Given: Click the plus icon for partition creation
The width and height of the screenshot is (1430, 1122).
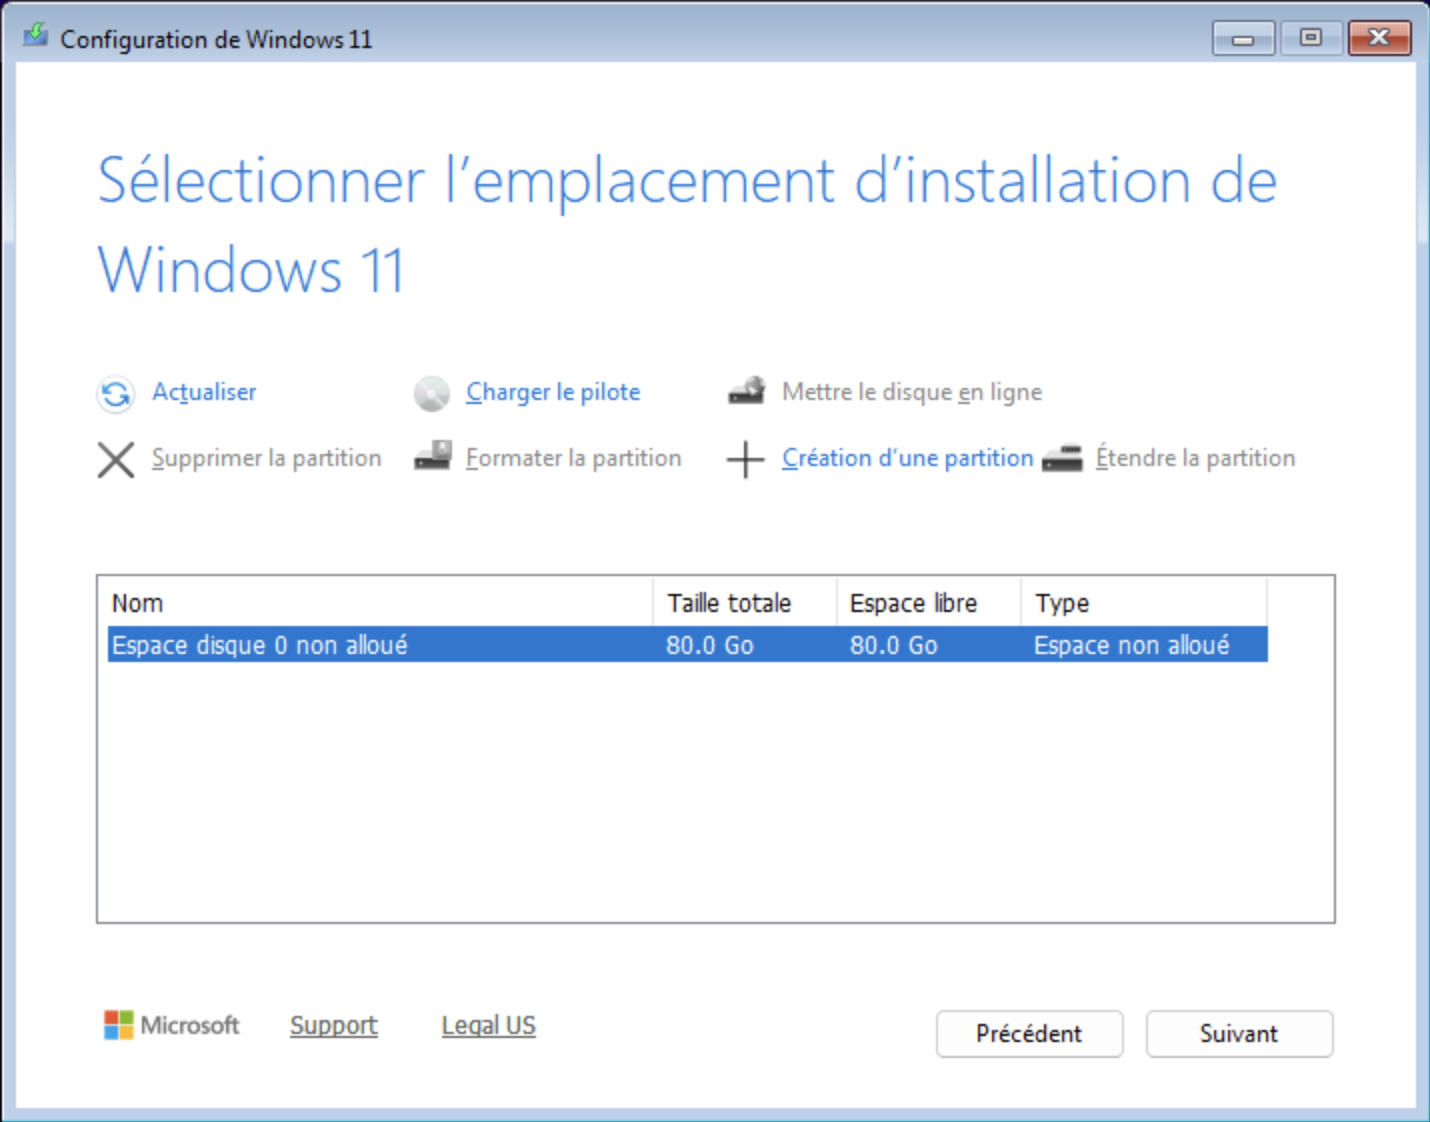Looking at the screenshot, I should (x=745, y=460).
